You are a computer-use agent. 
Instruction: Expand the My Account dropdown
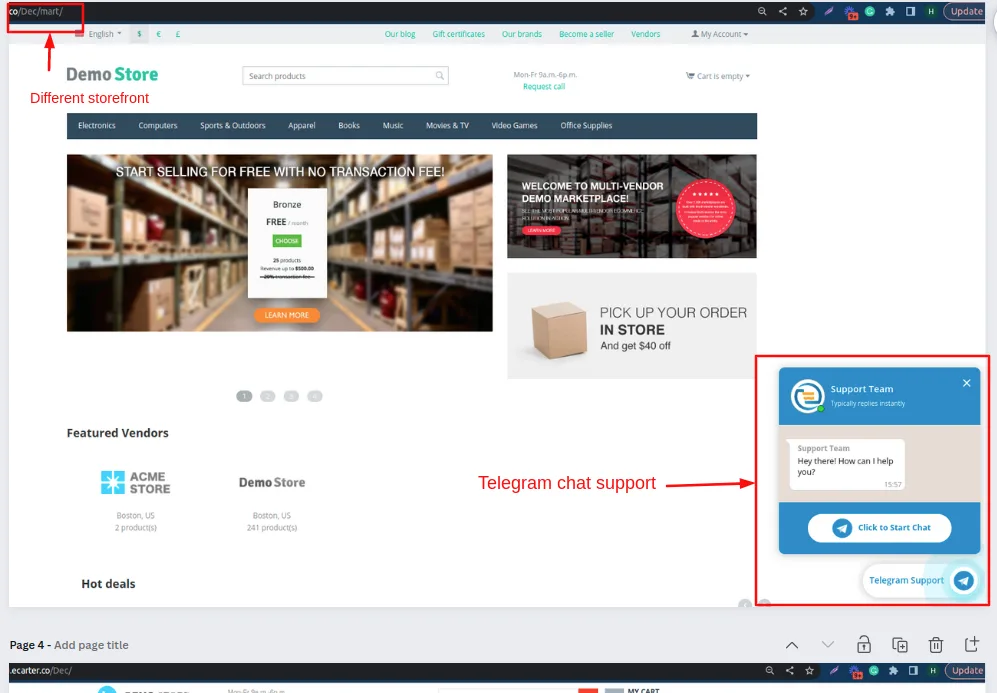pyautogui.click(x=720, y=34)
